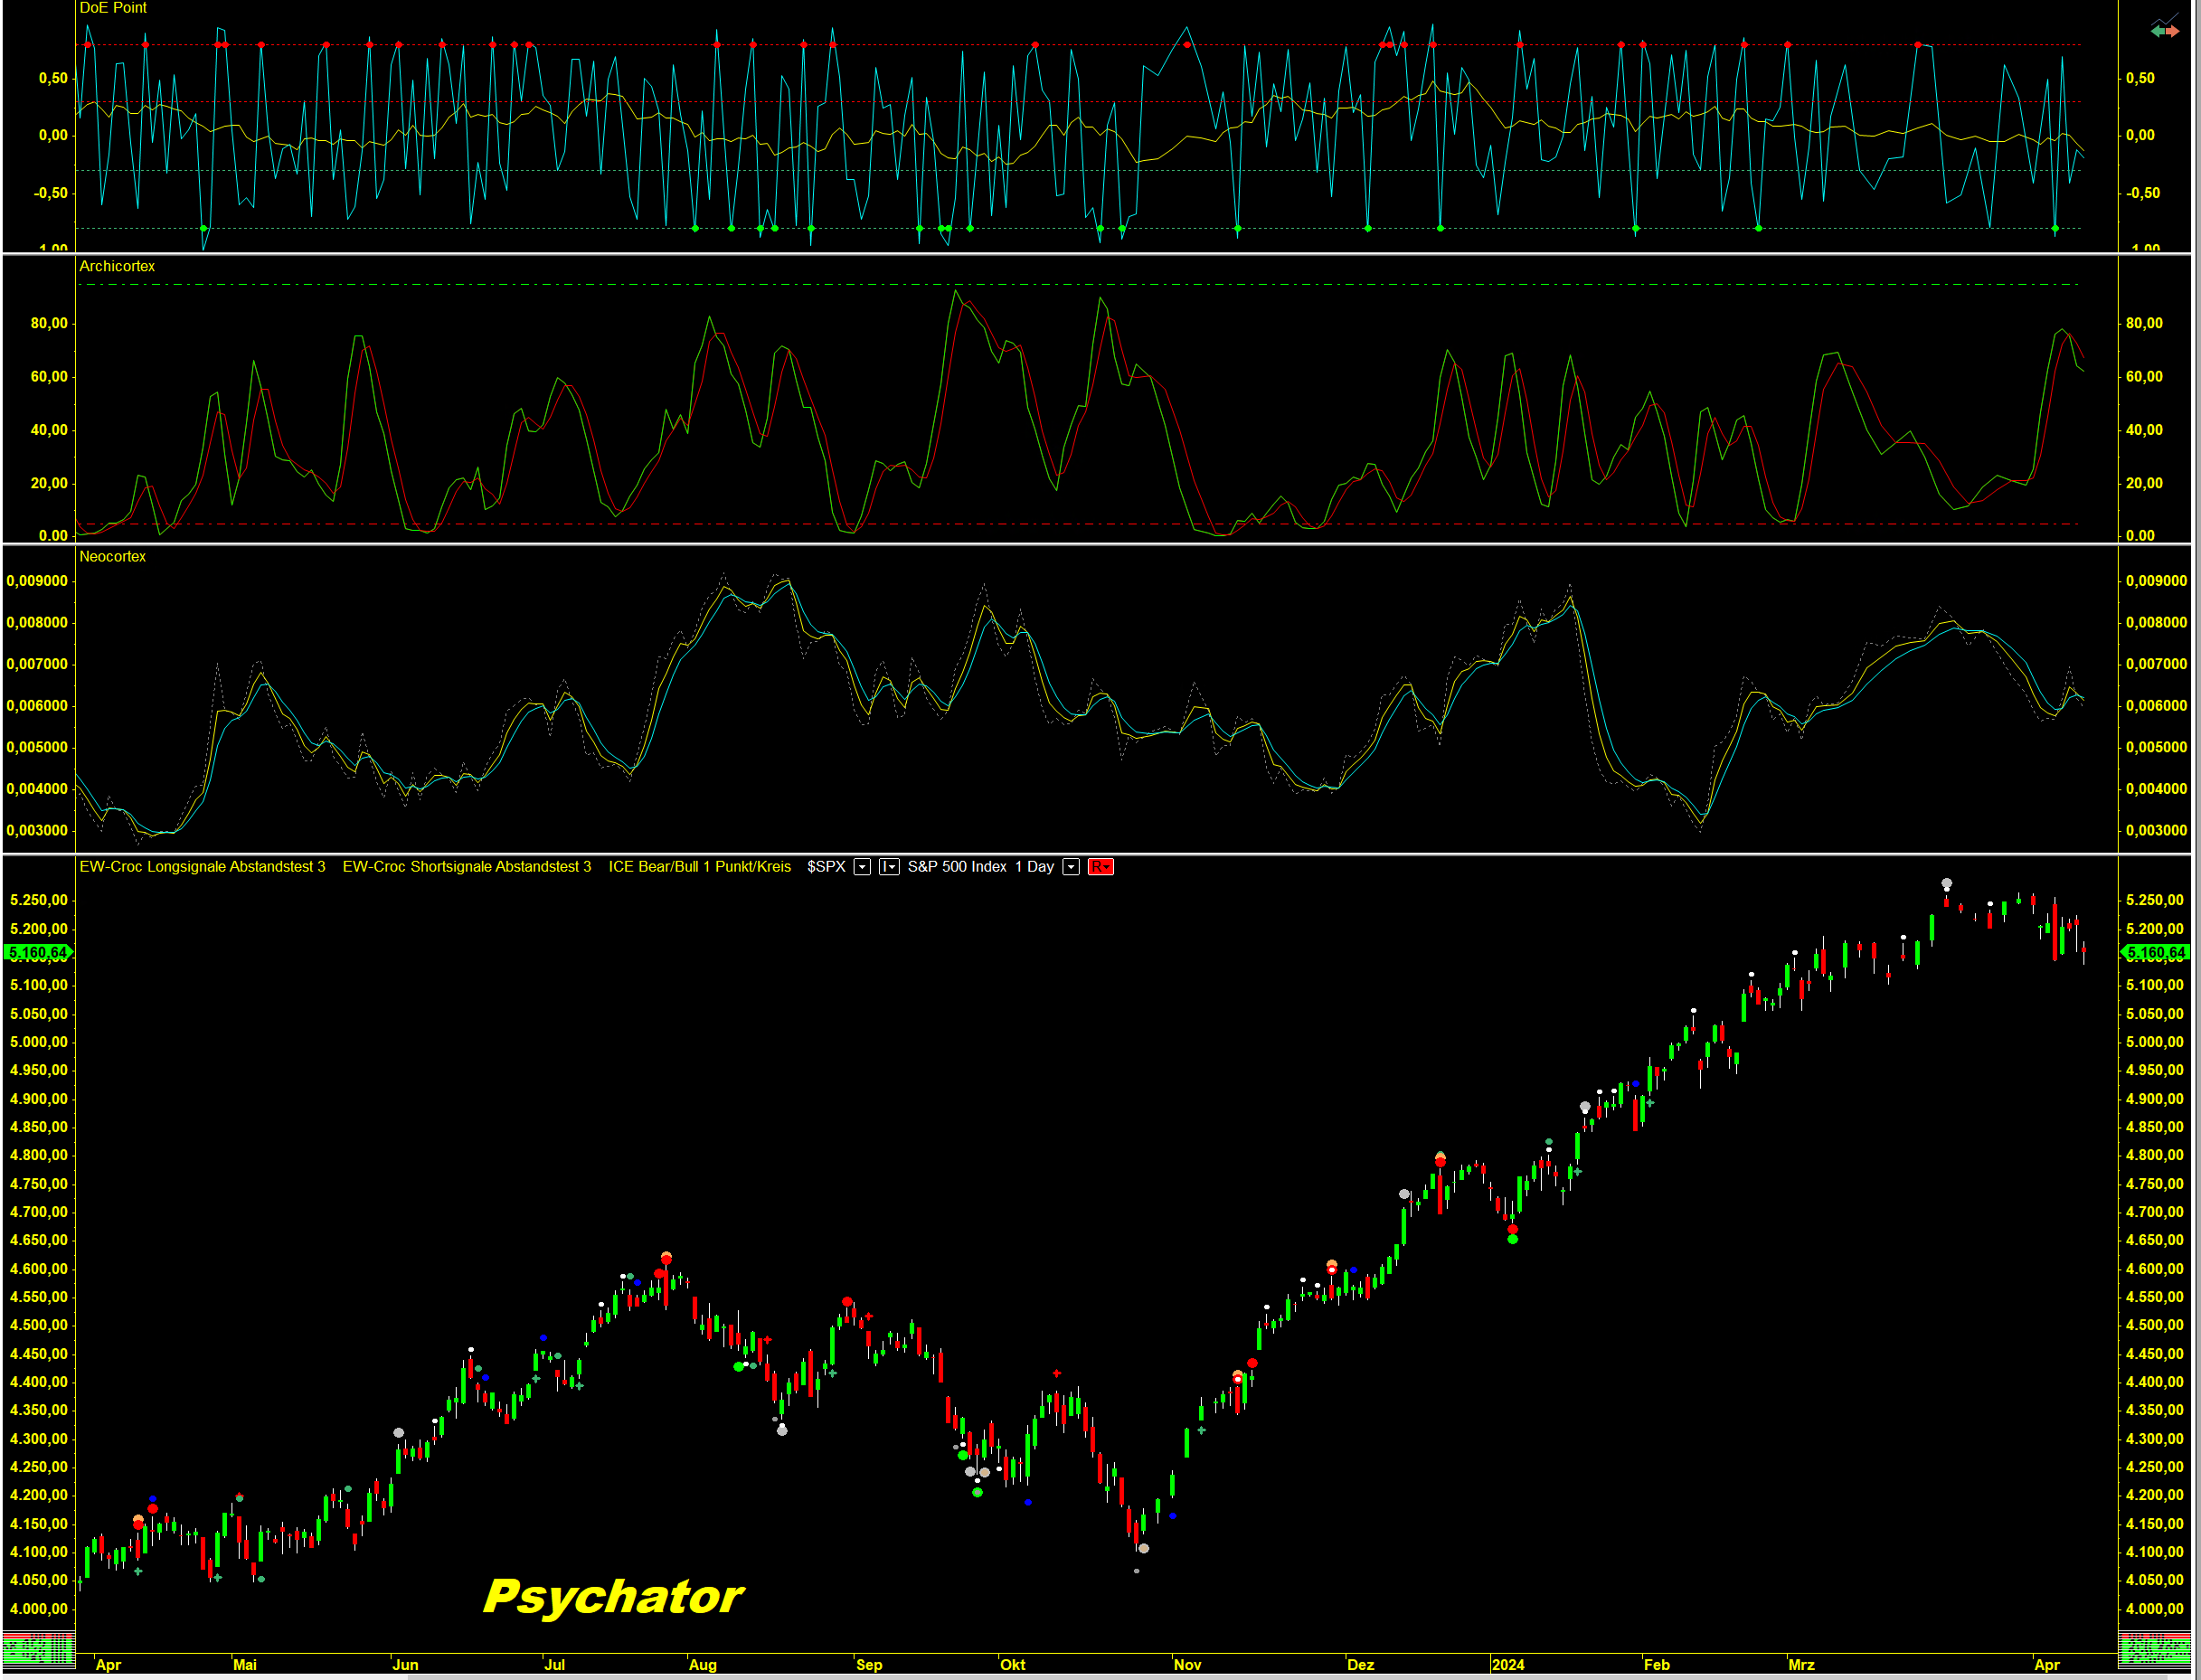This screenshot has height=1680, width=2201.
Task: Select the Archicortex indicator label
Action: point(117,266)
